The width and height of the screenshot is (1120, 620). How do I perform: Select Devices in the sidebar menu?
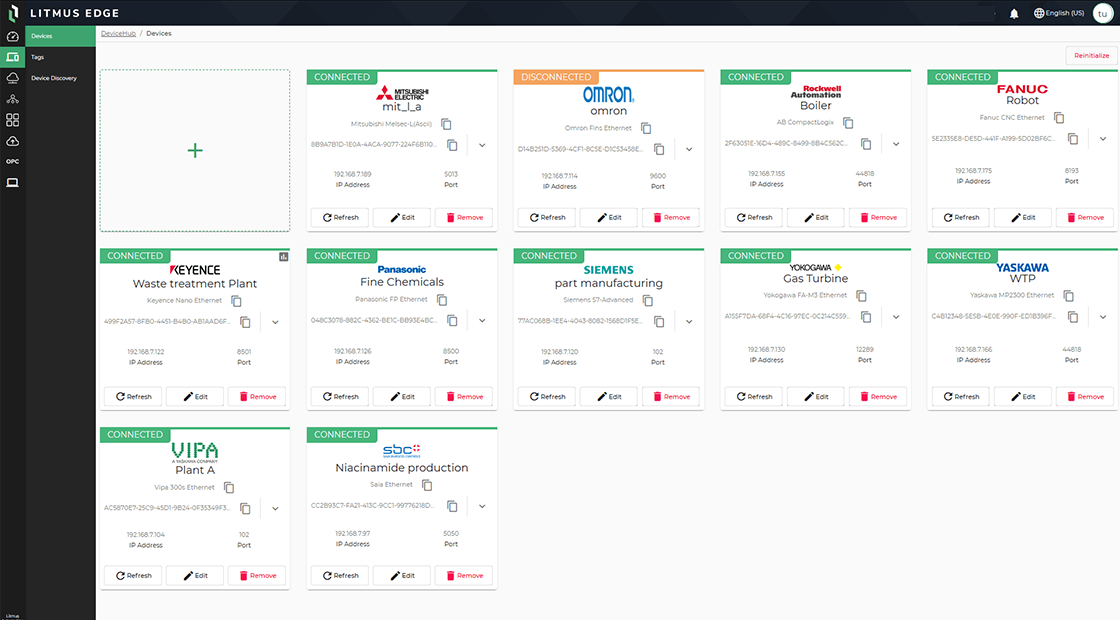point(60,36)
